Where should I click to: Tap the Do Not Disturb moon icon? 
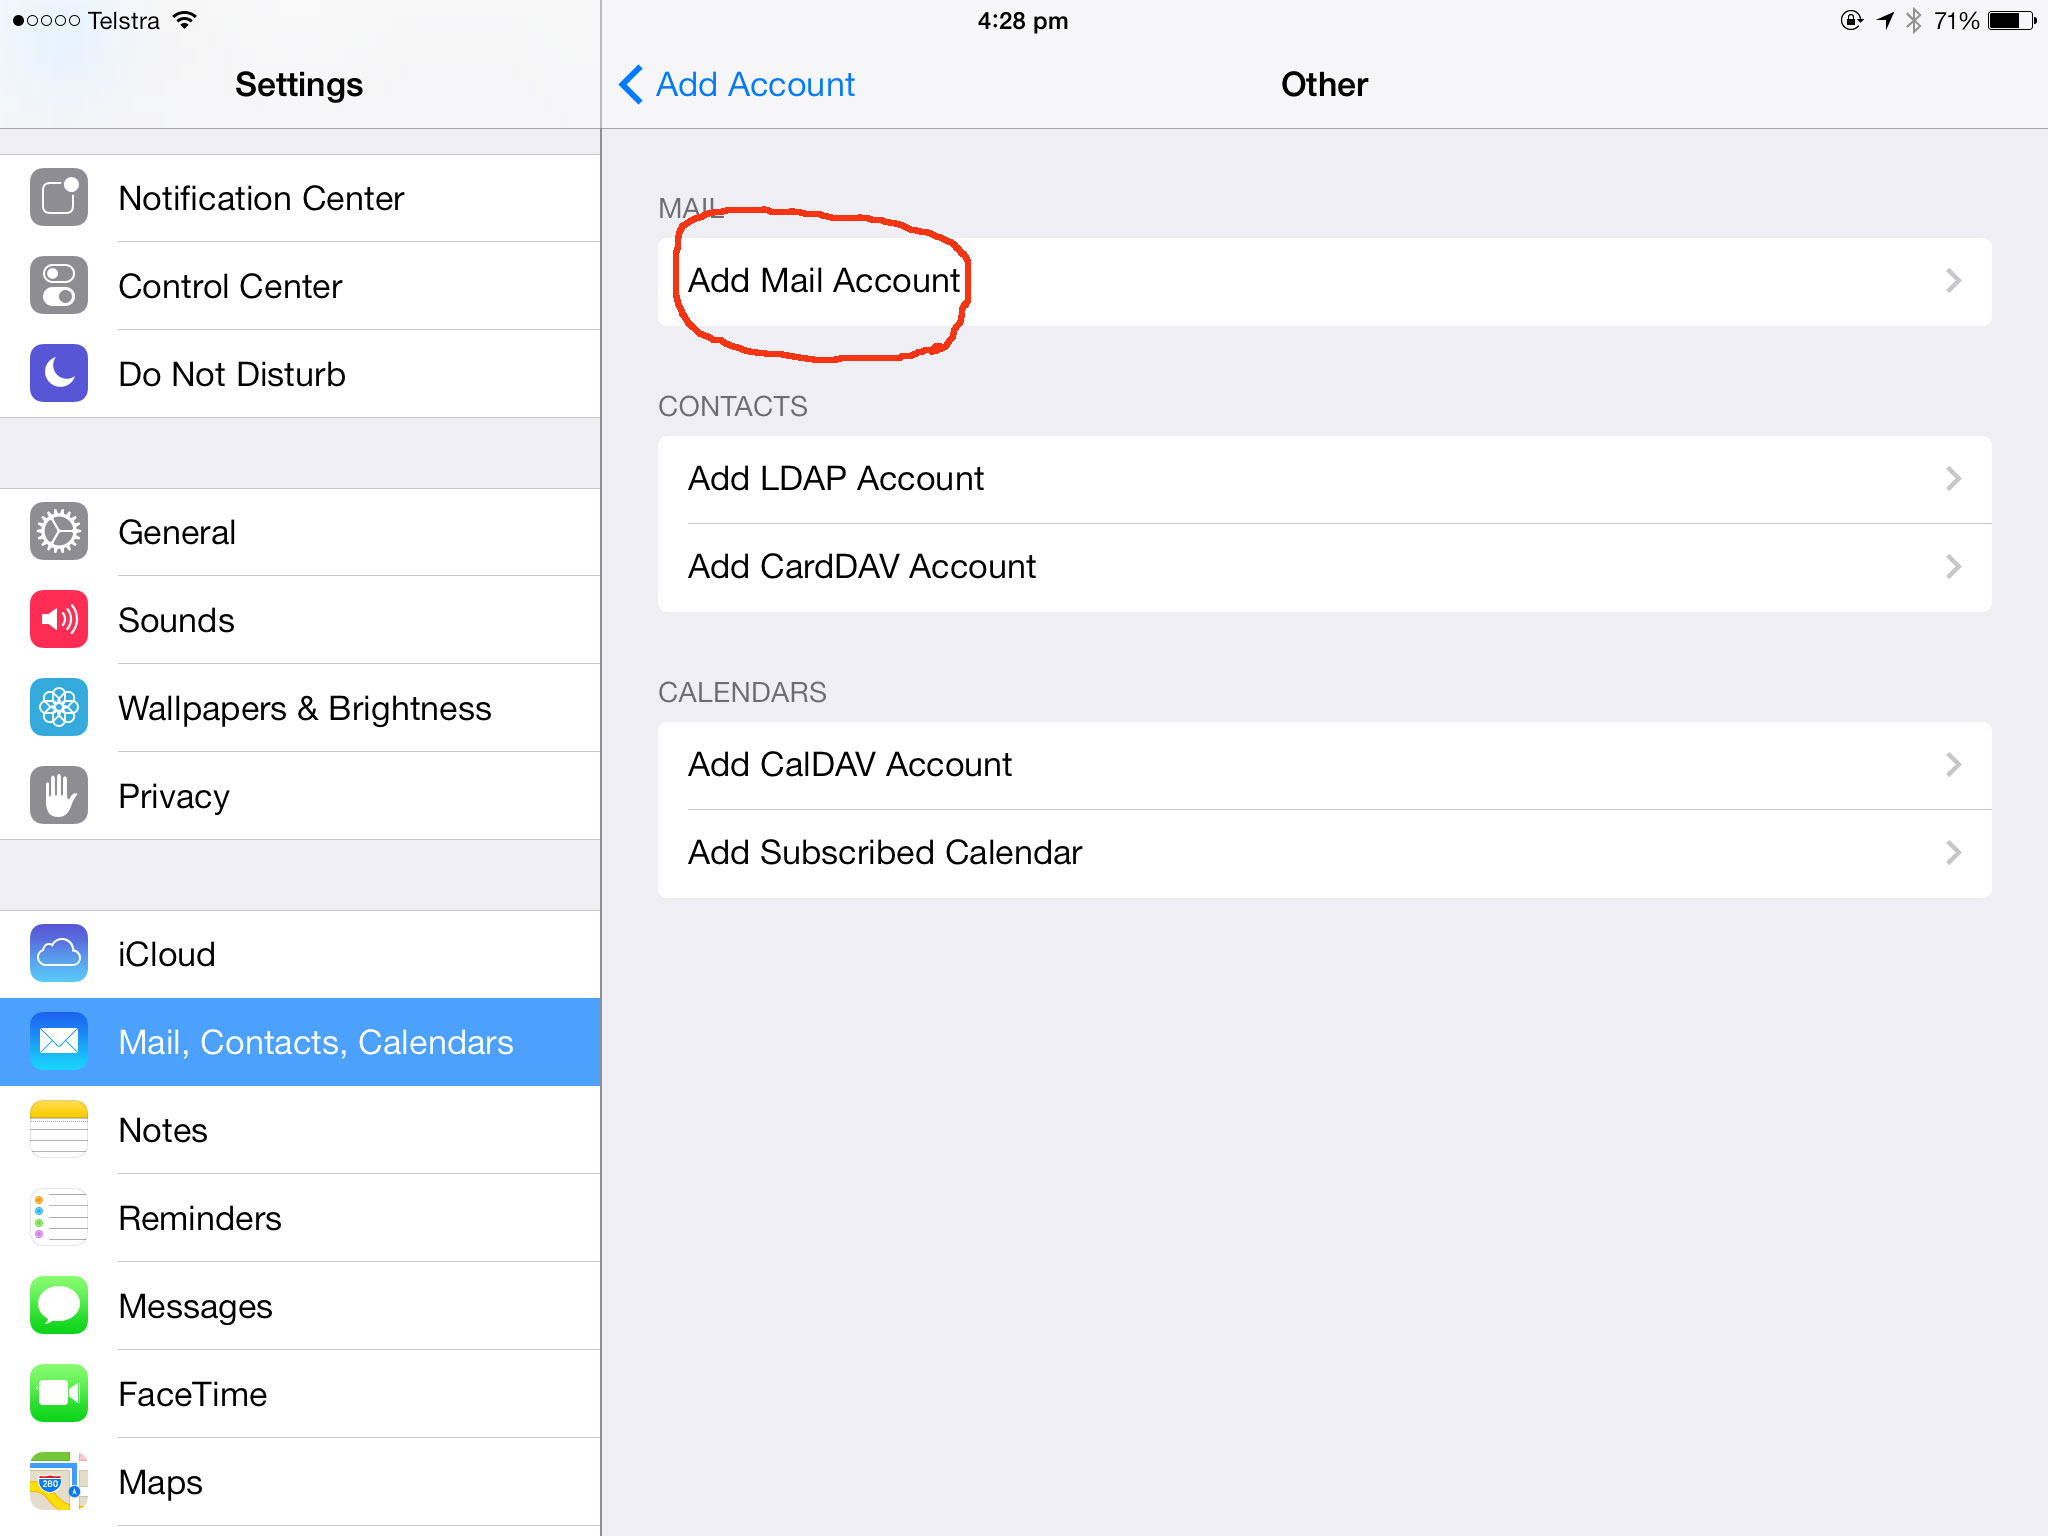[59, 373]
